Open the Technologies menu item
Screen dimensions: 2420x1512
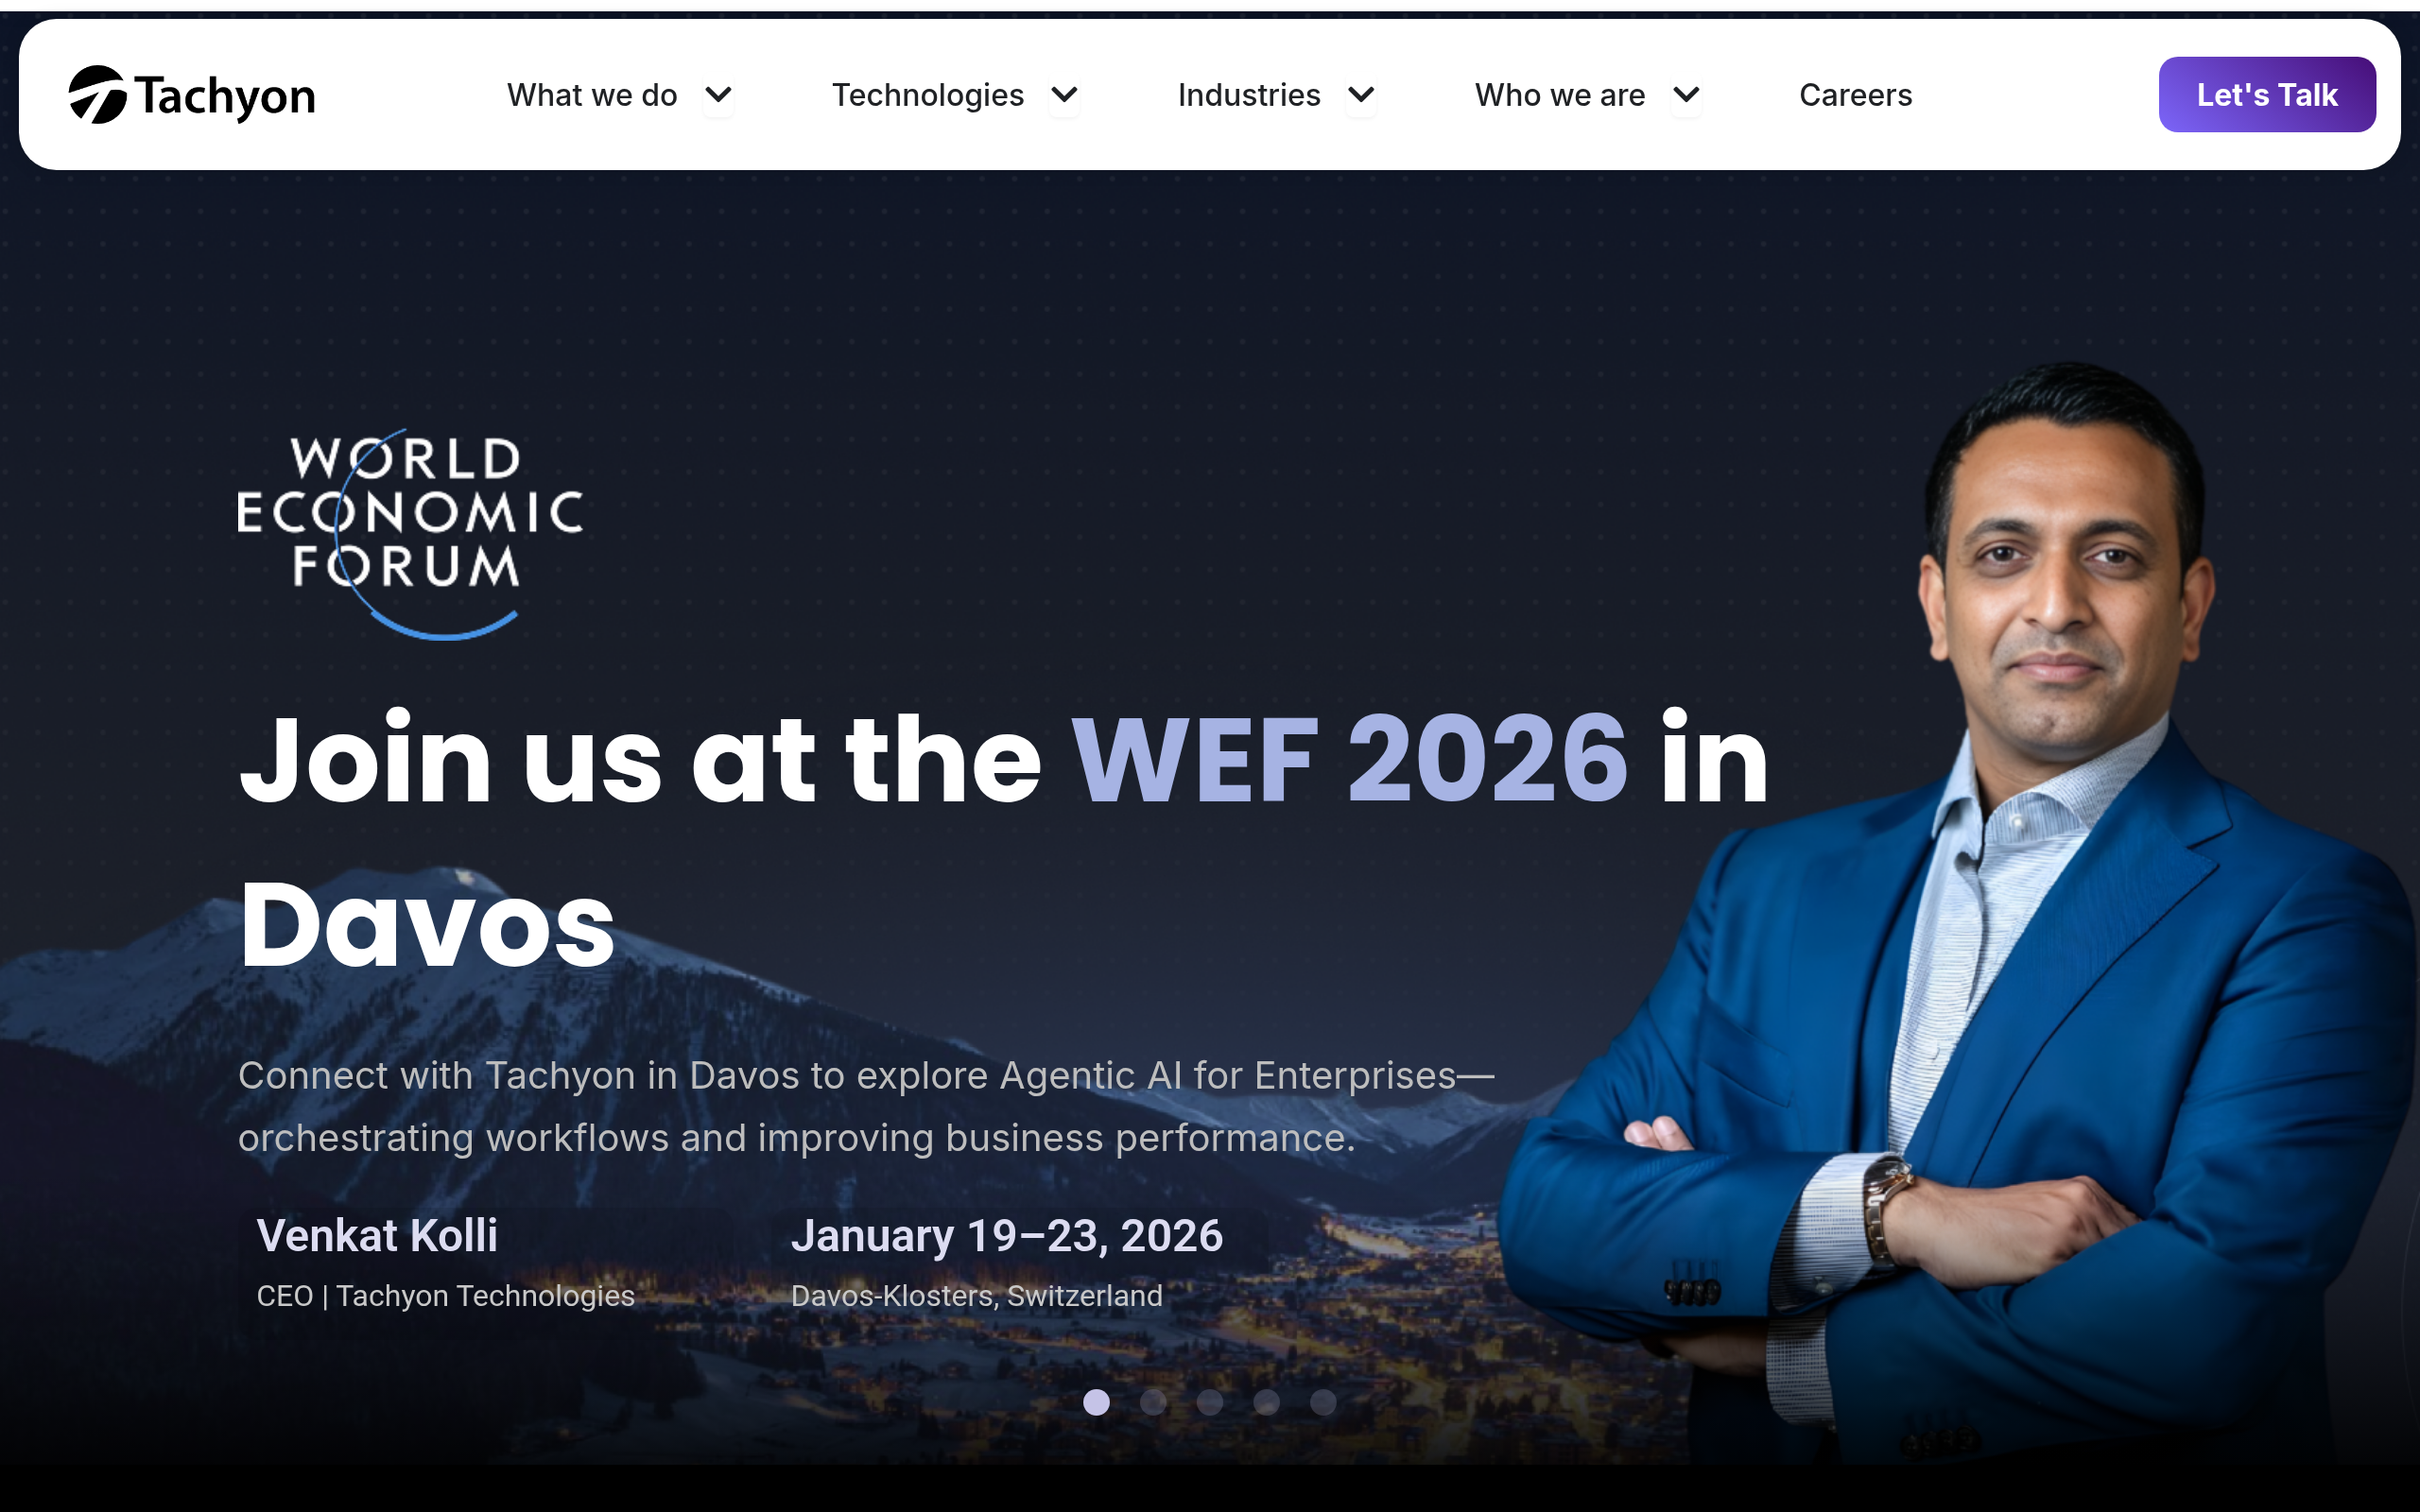tap(928, 95)
